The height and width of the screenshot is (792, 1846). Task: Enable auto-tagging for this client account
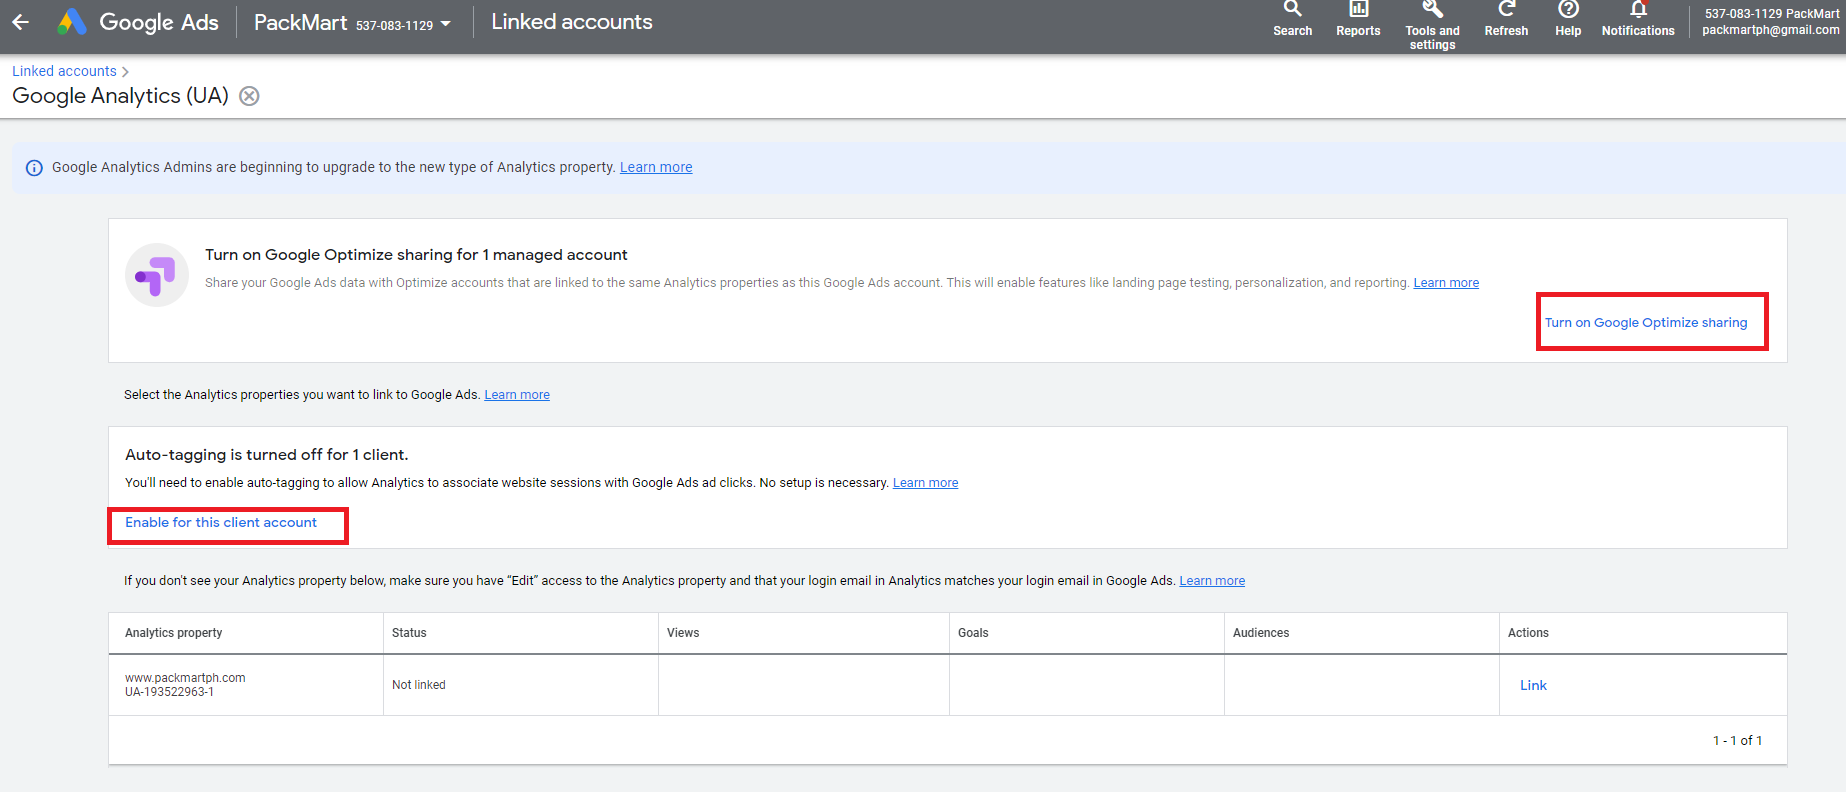pos(221,523)
